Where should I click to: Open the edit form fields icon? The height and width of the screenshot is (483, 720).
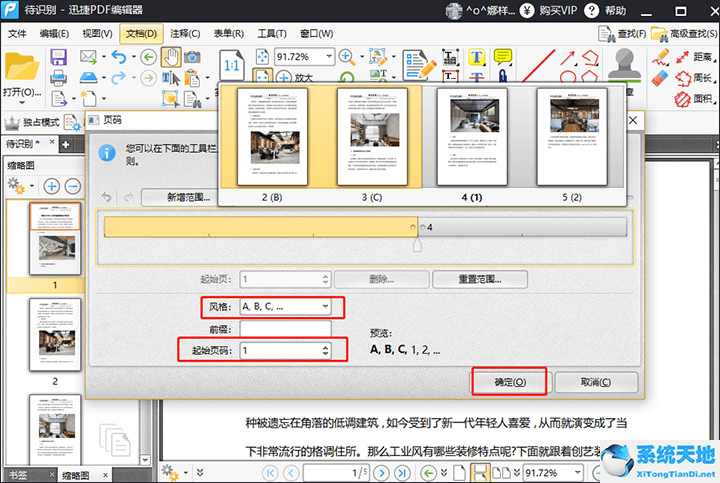[419, 65]
